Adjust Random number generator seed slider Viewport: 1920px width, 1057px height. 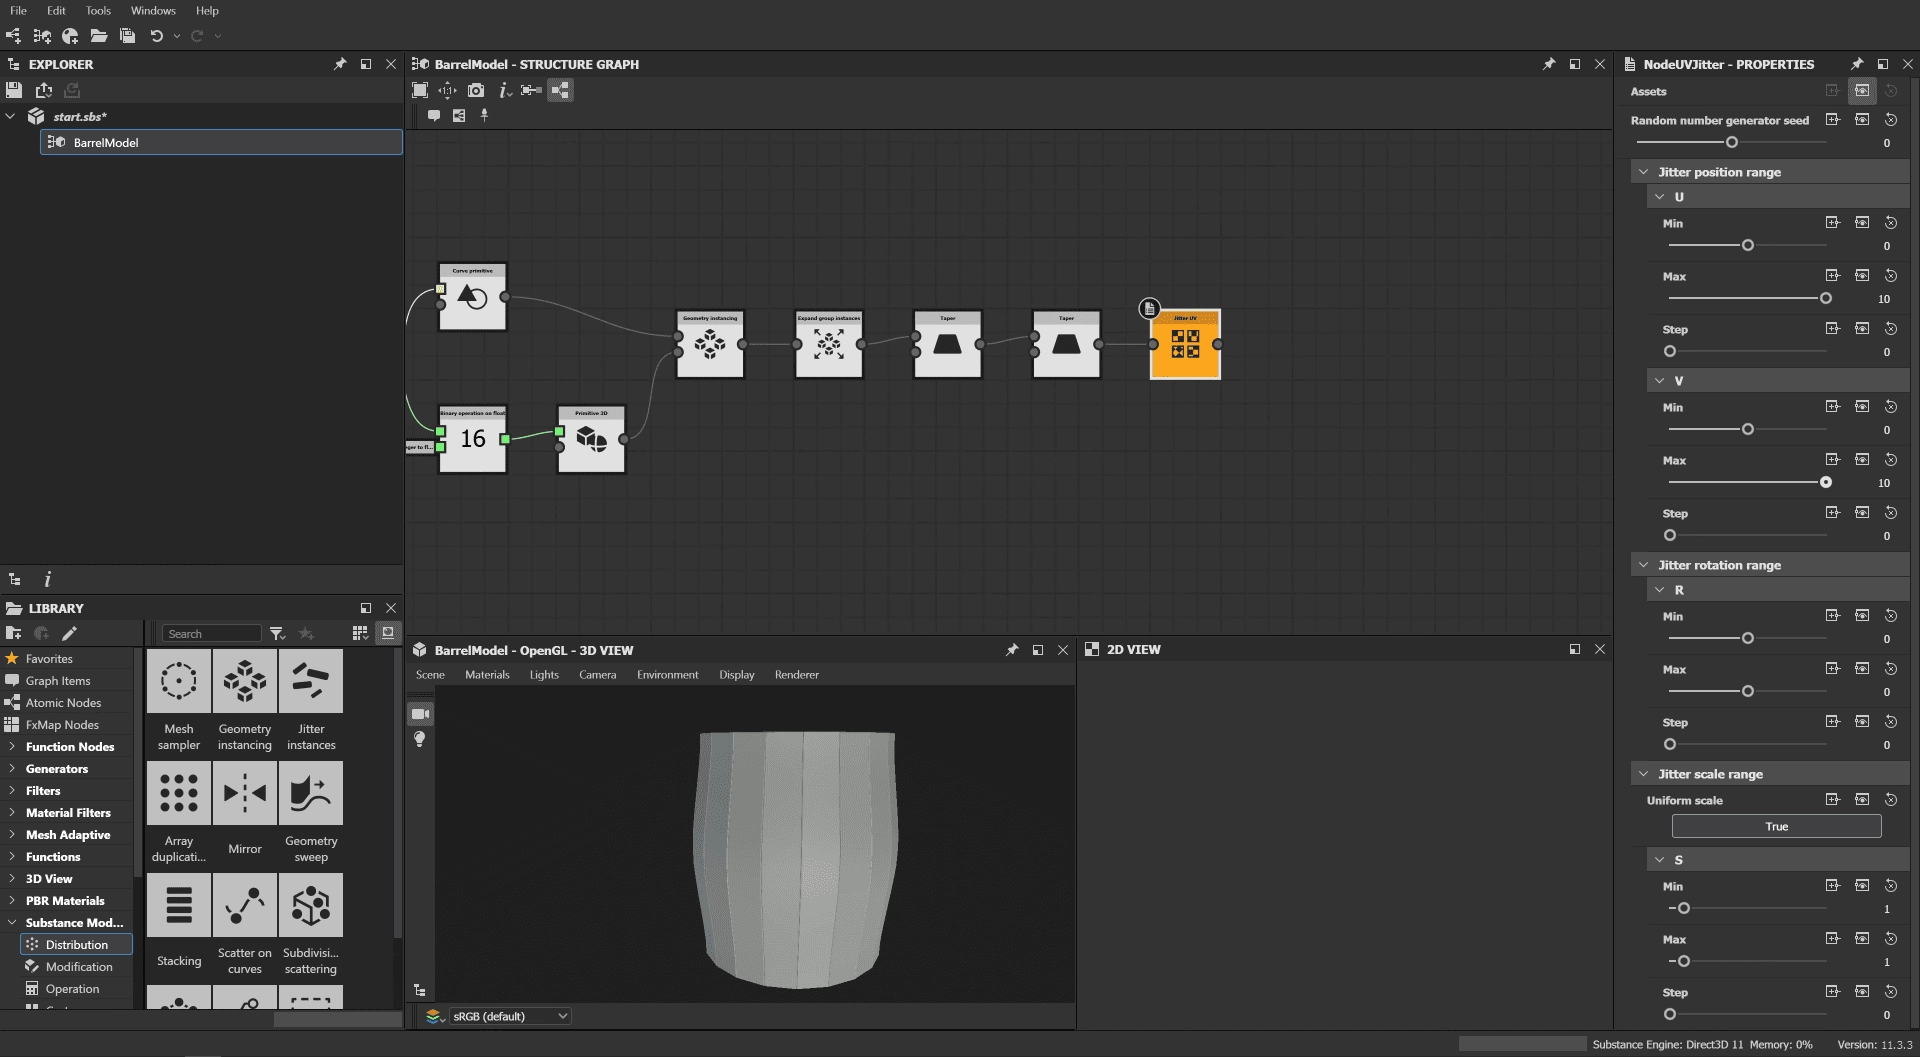point(1732,142)
